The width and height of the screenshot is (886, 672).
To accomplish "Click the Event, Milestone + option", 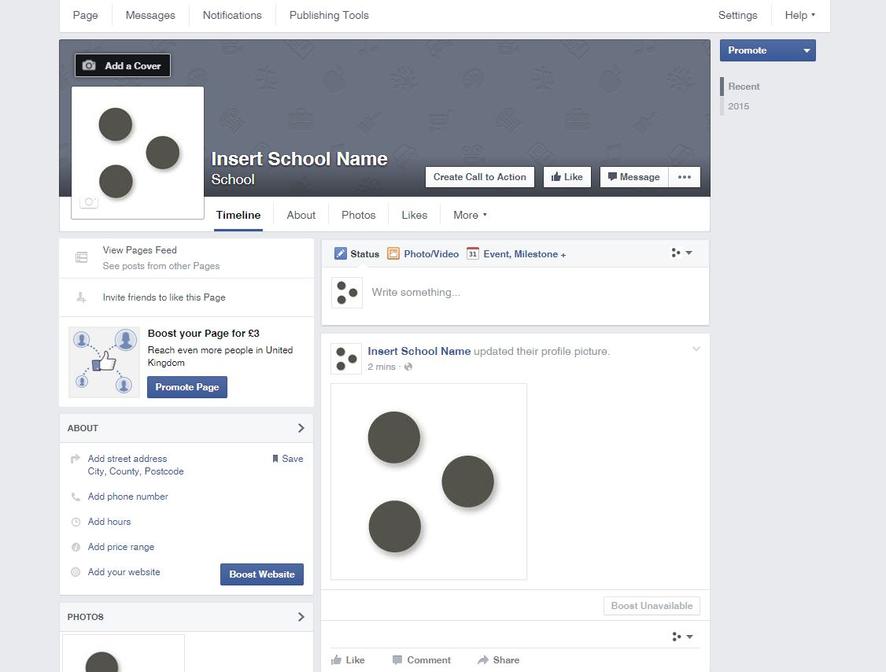I will pos(524,254).
